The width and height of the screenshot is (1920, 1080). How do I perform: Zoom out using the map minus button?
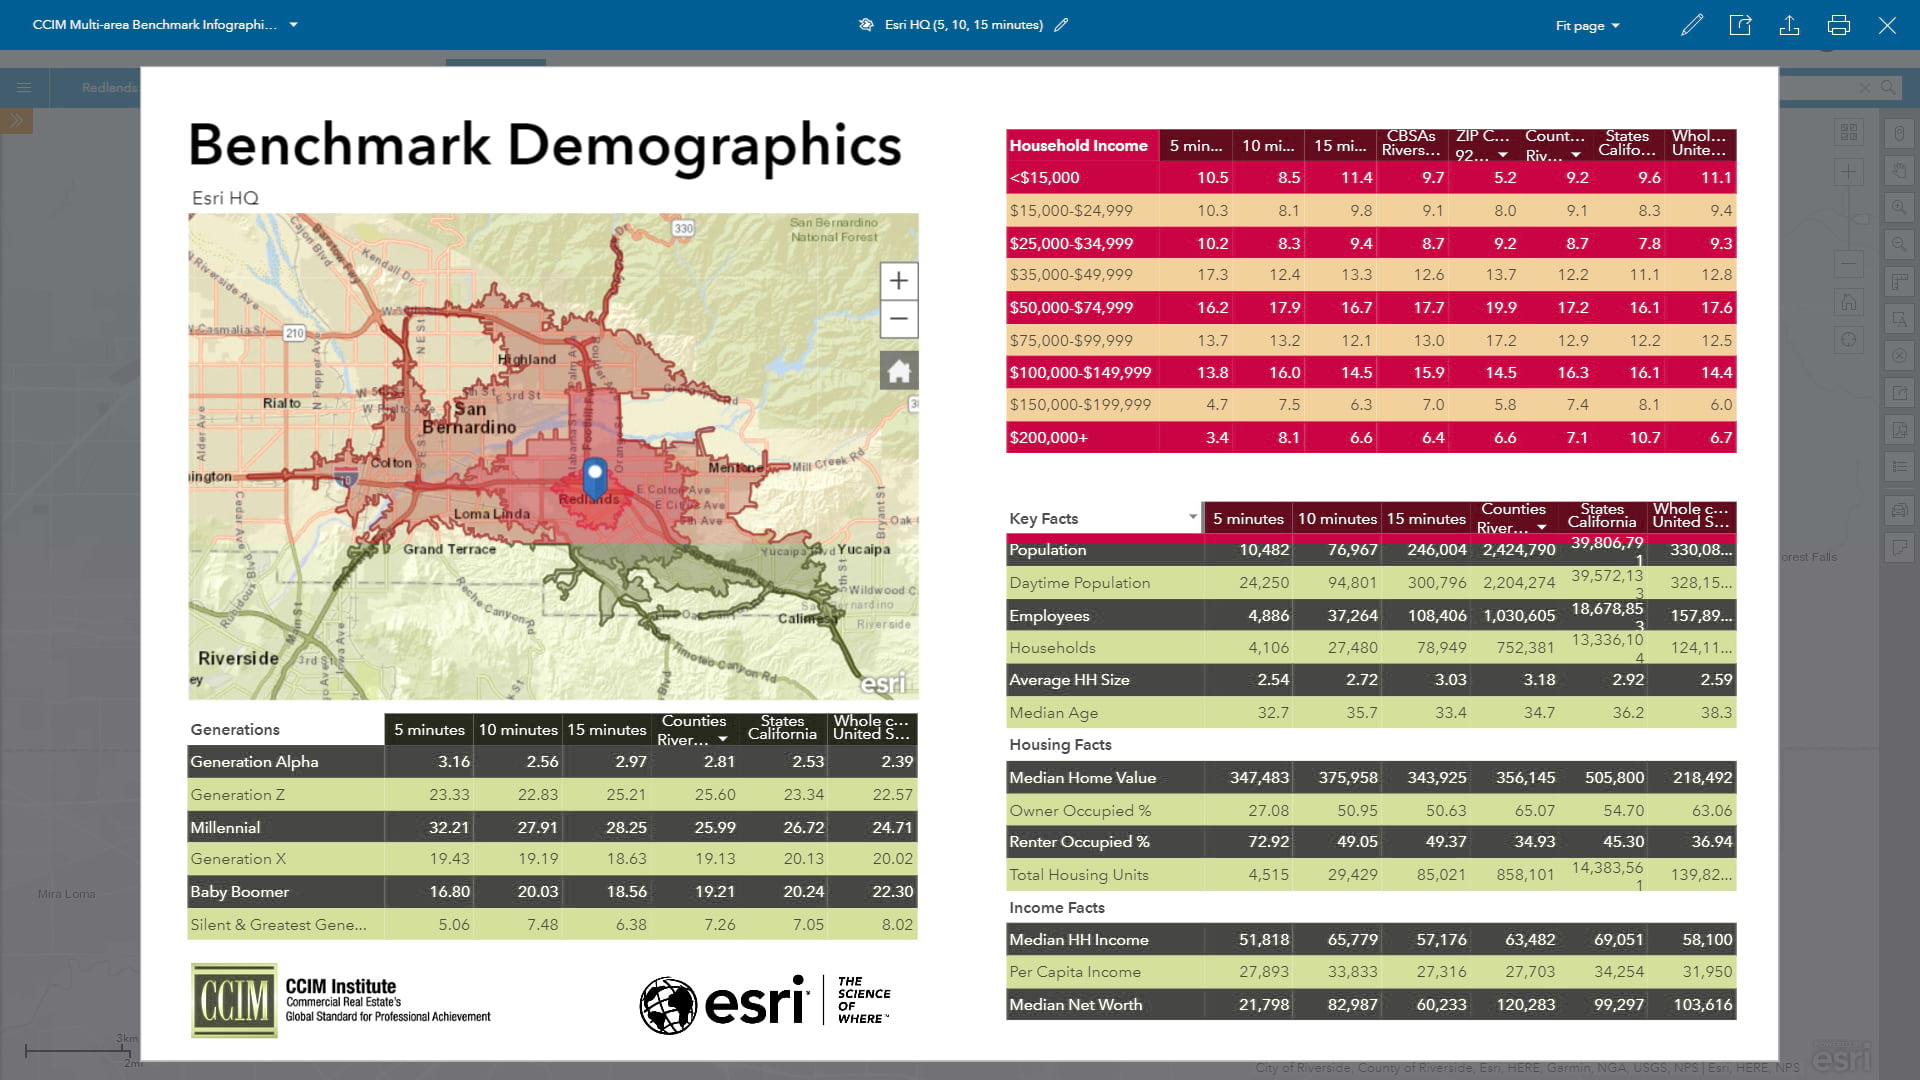click(898, 319)
